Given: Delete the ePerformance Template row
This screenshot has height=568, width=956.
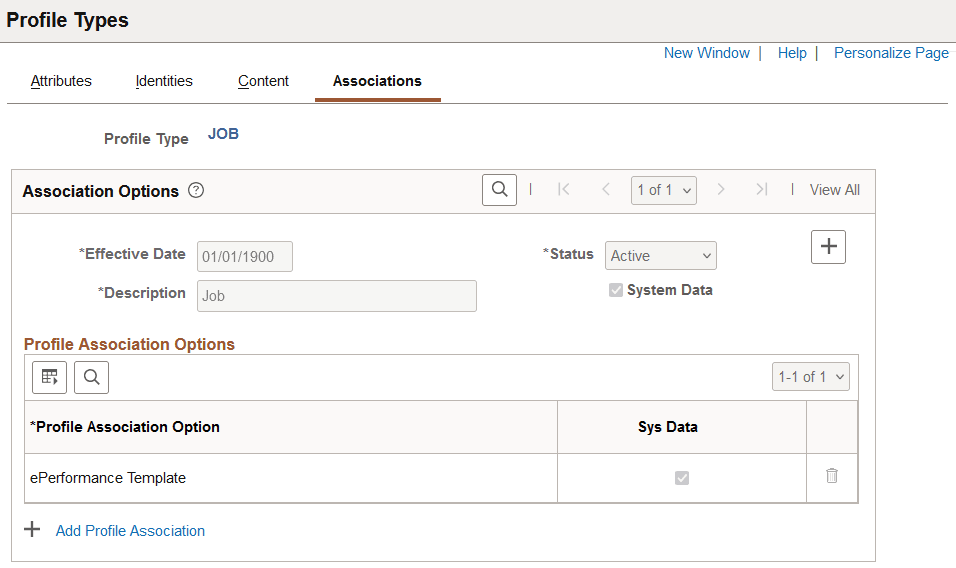Looking at the screenshot, I should click(832, 476).
